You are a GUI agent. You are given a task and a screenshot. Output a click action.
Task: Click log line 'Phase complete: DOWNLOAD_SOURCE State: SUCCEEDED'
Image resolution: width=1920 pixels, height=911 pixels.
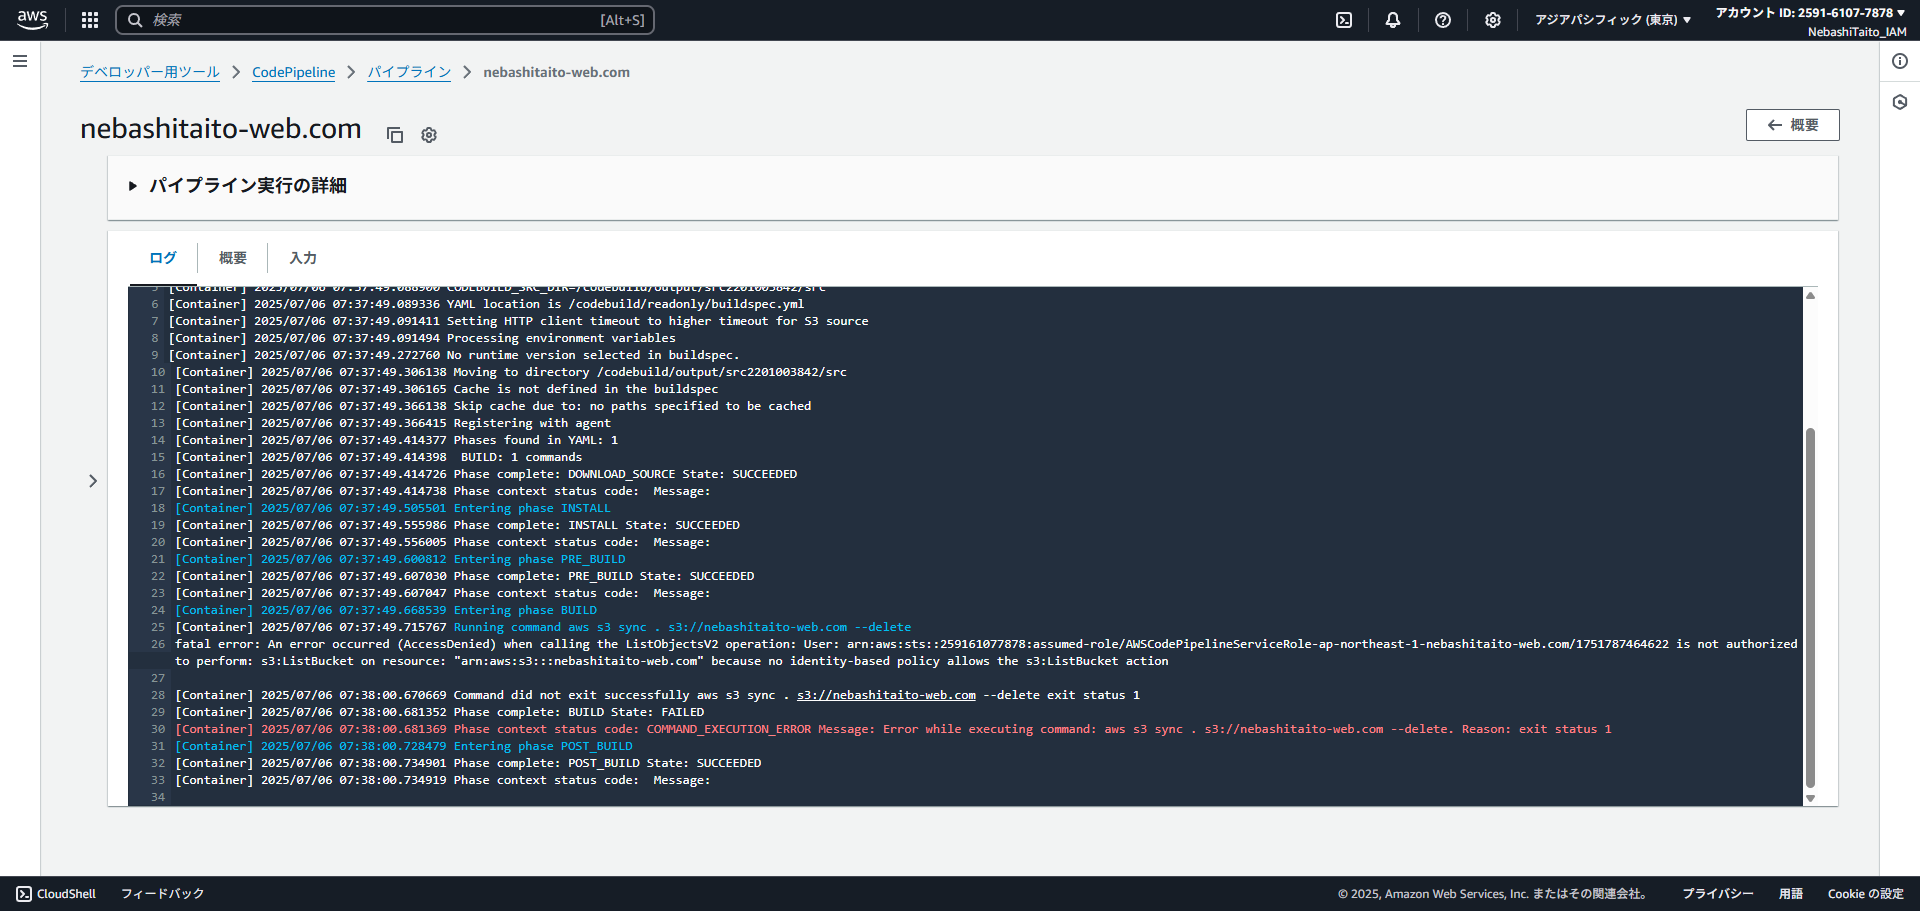click(486, 474)
